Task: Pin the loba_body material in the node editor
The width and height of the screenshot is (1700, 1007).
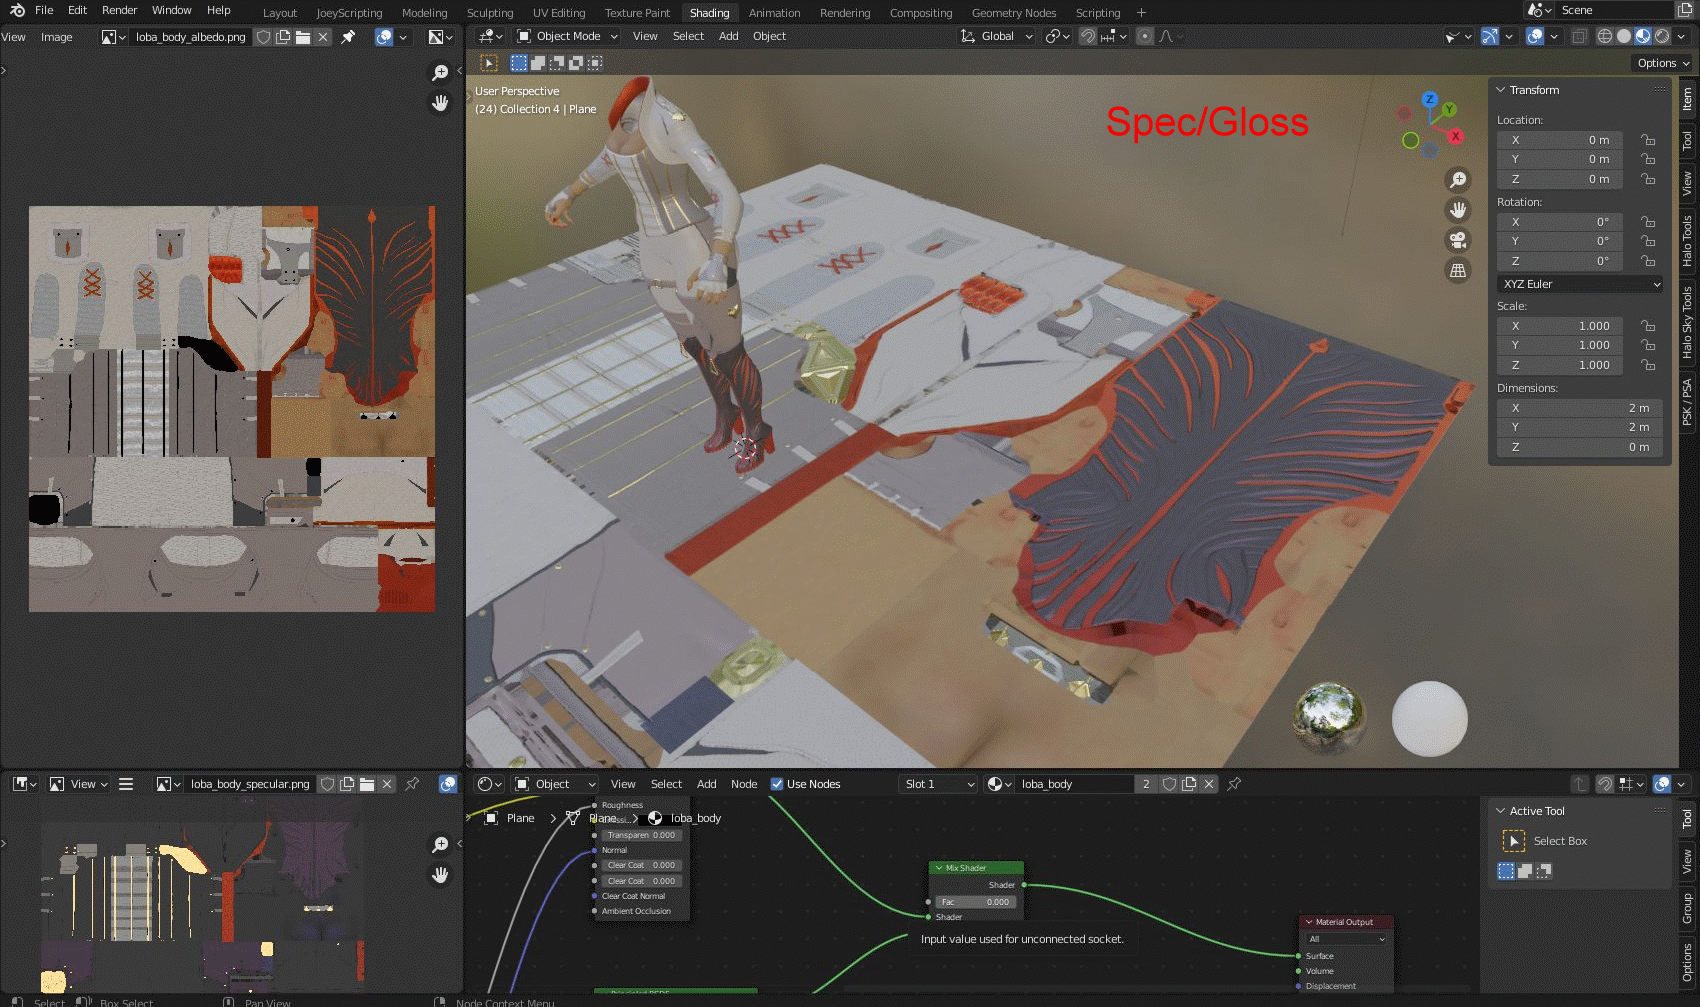Action: (1233, 784)
